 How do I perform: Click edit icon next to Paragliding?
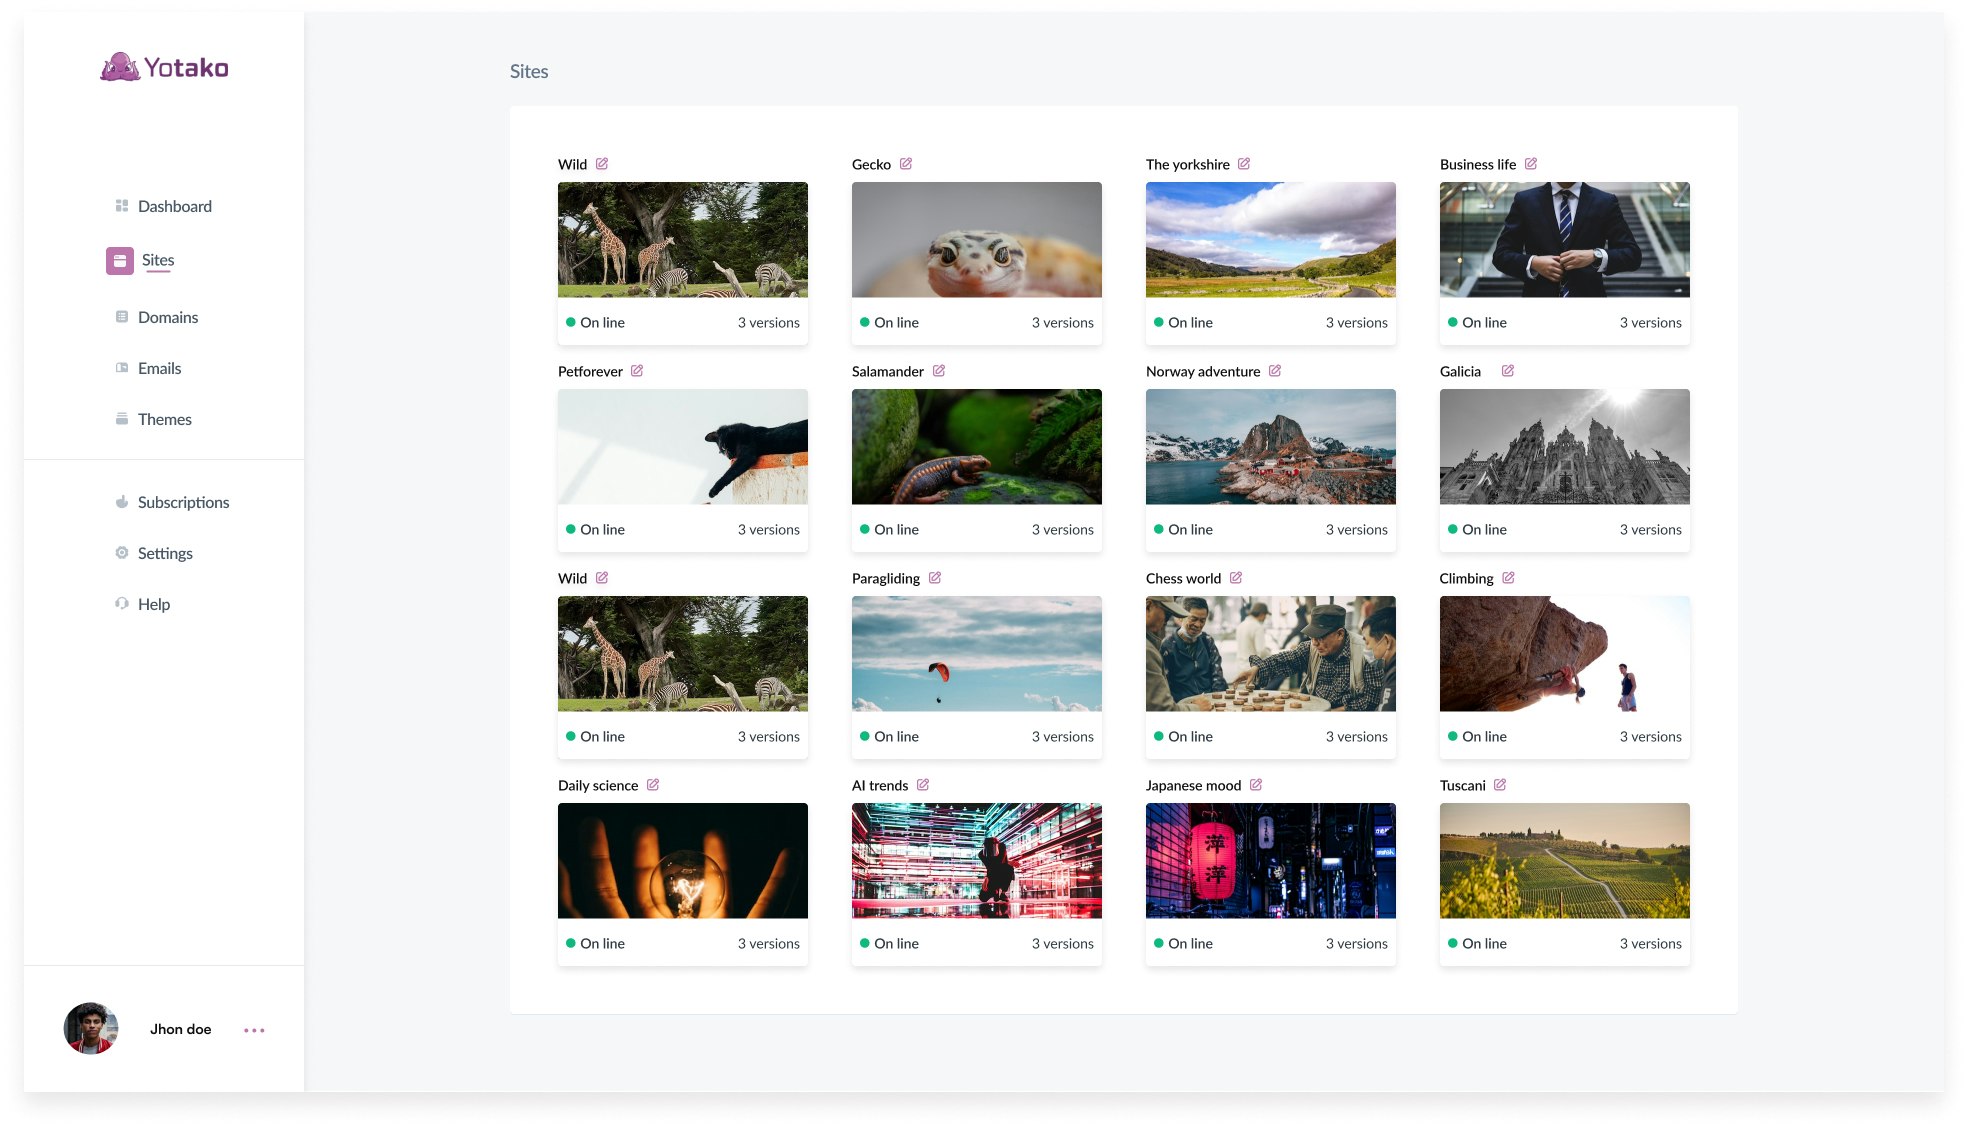tap(935, 578)
